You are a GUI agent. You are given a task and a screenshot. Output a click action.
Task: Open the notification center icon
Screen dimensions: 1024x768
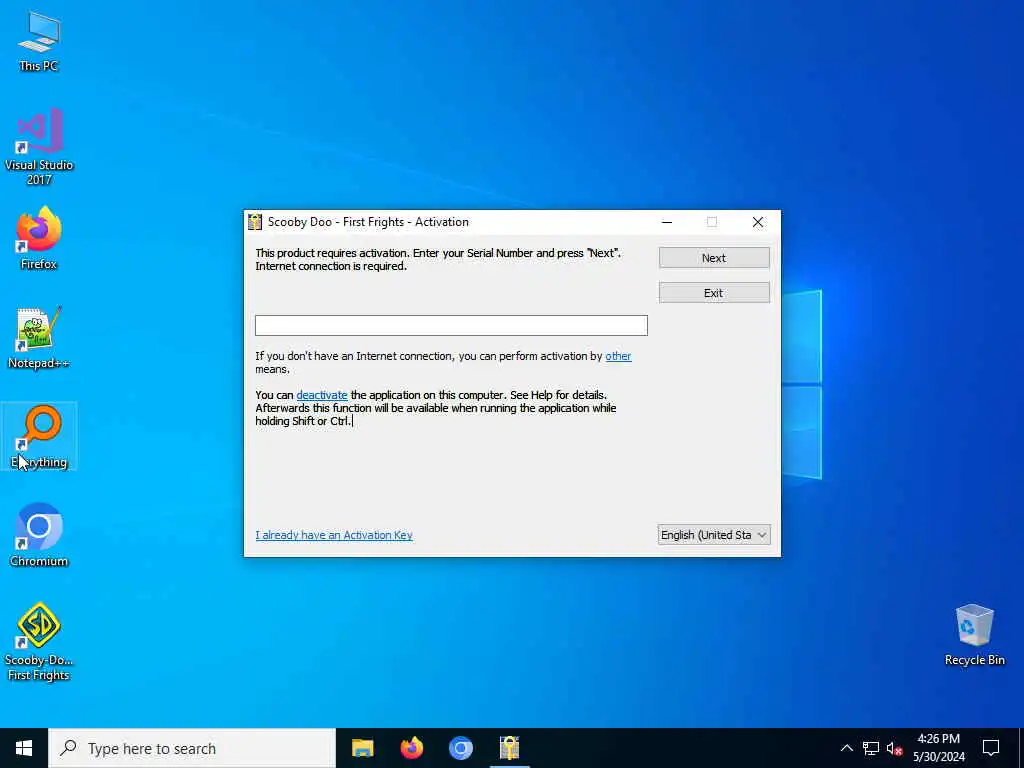[991, 748]
